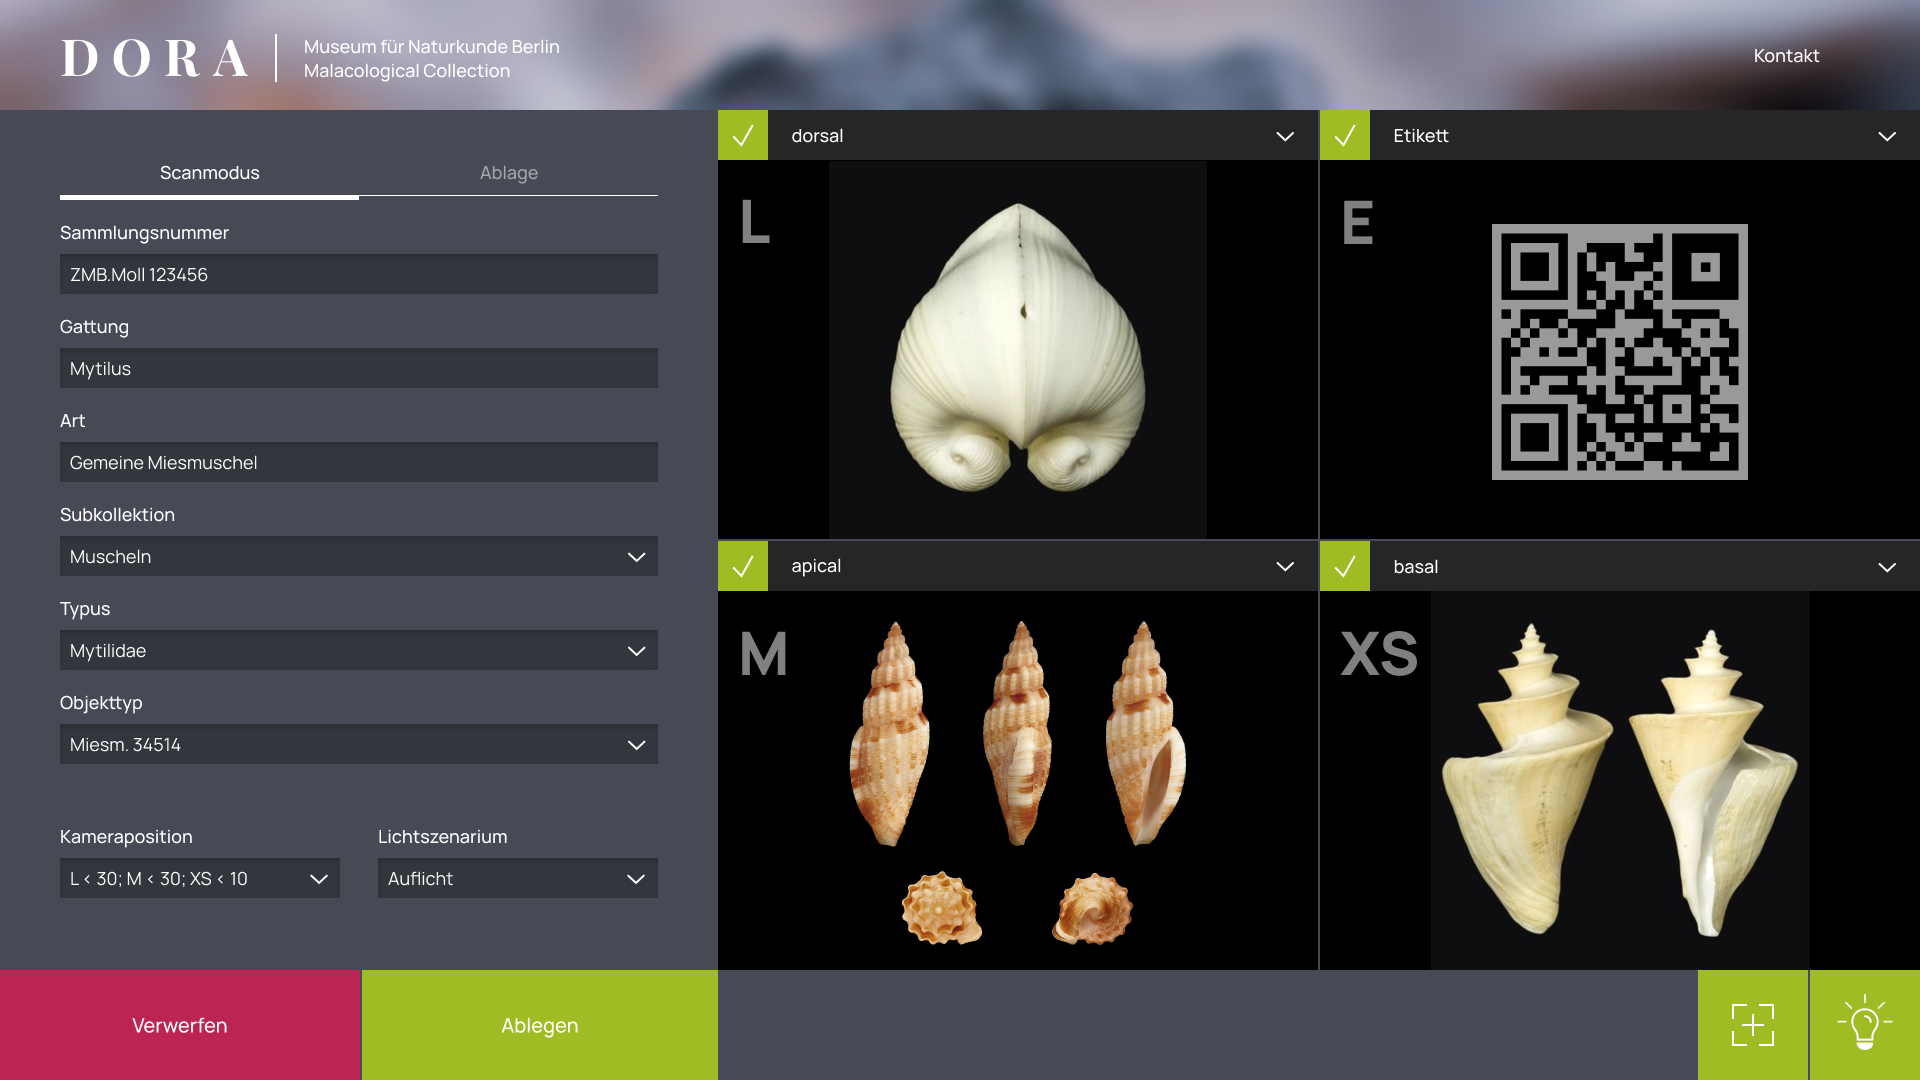Open the apical view dropdown
Screen dimensions: 1920x1080
click(1285, 566)
